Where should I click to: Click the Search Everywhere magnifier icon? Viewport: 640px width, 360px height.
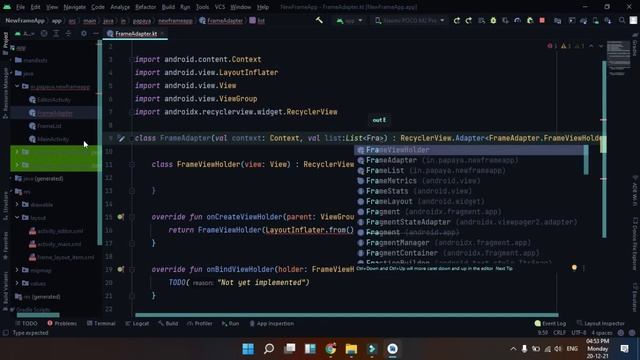tap(622, 20)
